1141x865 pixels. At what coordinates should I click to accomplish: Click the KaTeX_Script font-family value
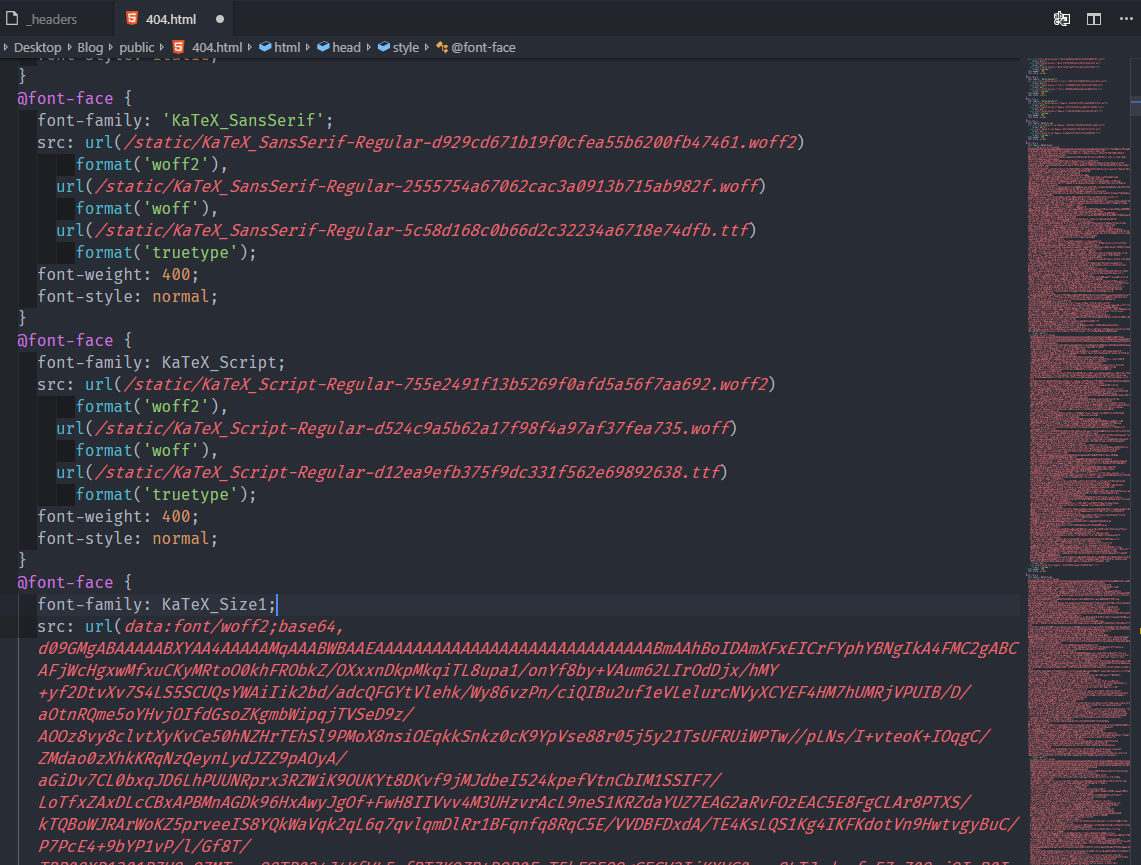[x=219, y=362]
